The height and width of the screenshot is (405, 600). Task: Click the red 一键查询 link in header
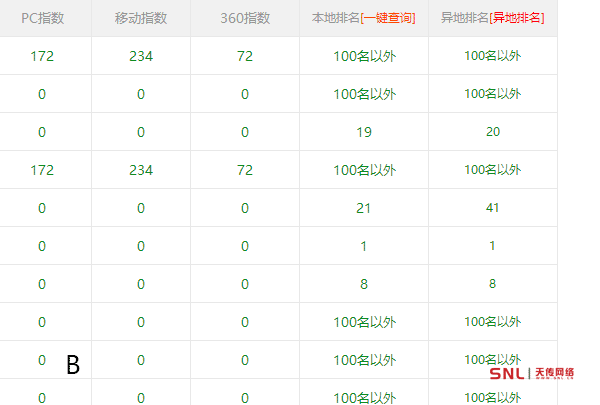tap(390, 18)
